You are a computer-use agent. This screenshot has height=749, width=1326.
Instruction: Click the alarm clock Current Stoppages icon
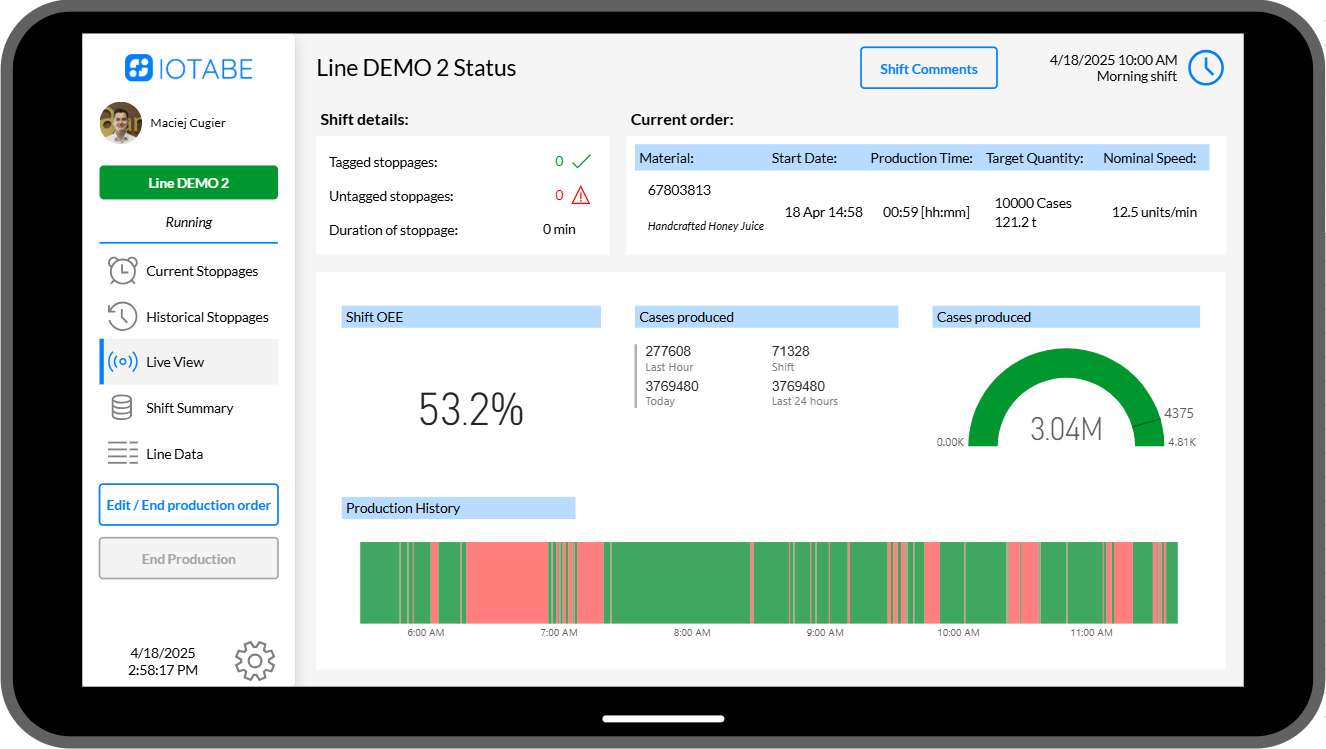pos(122,271)
